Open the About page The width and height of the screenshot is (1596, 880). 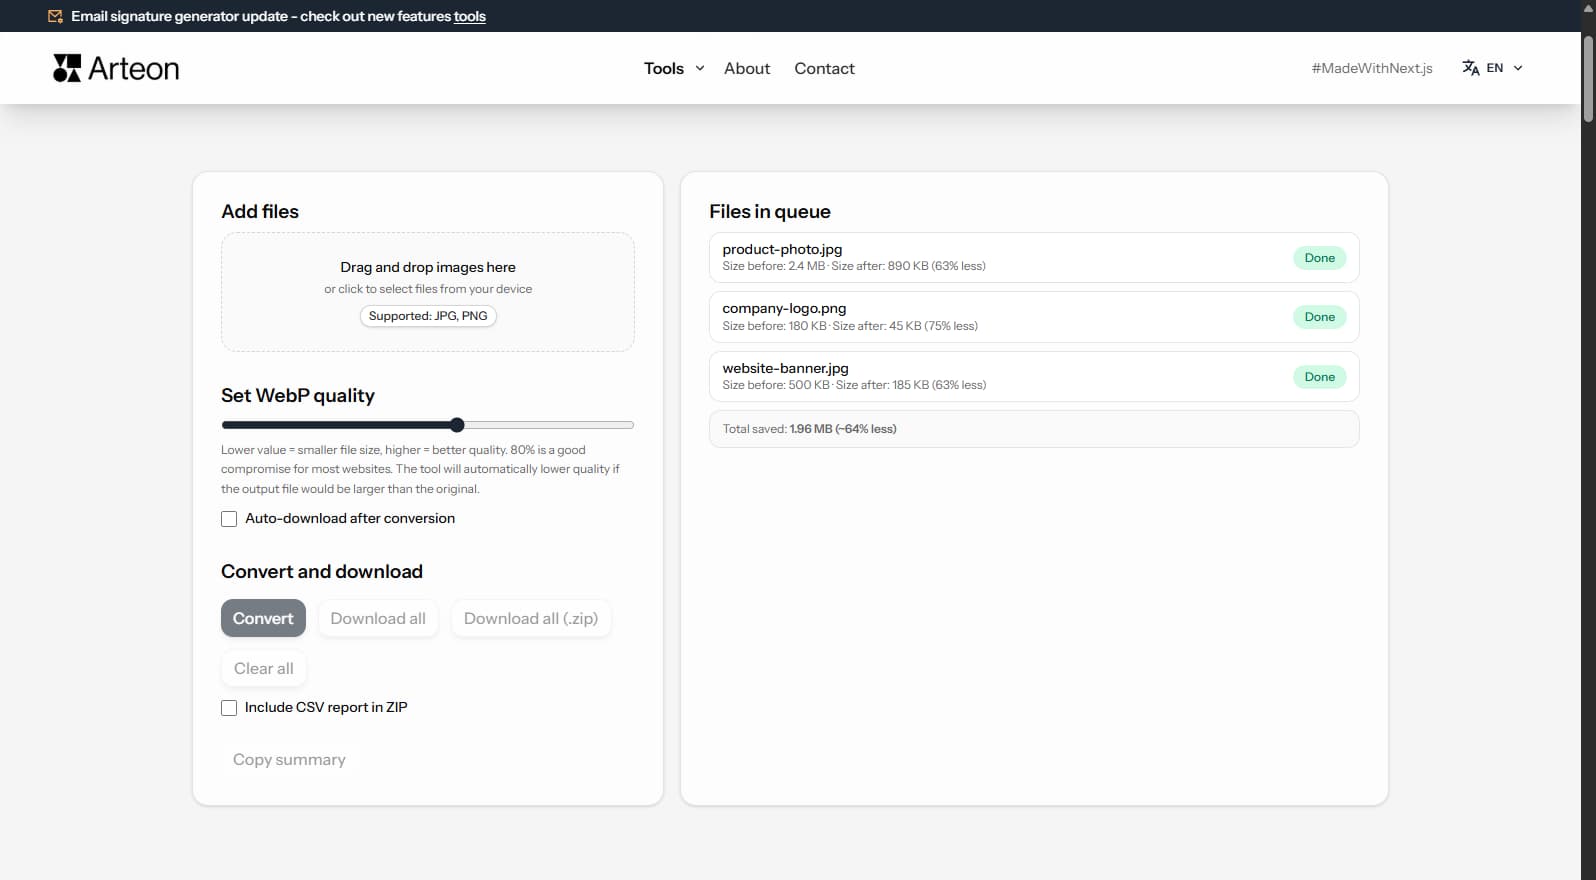pyautogui.click(x=747, y=68)
